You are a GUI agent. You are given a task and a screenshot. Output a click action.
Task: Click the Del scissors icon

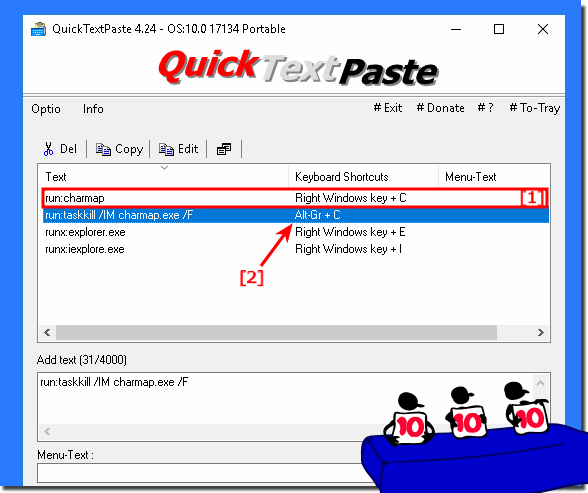[48, 149]
